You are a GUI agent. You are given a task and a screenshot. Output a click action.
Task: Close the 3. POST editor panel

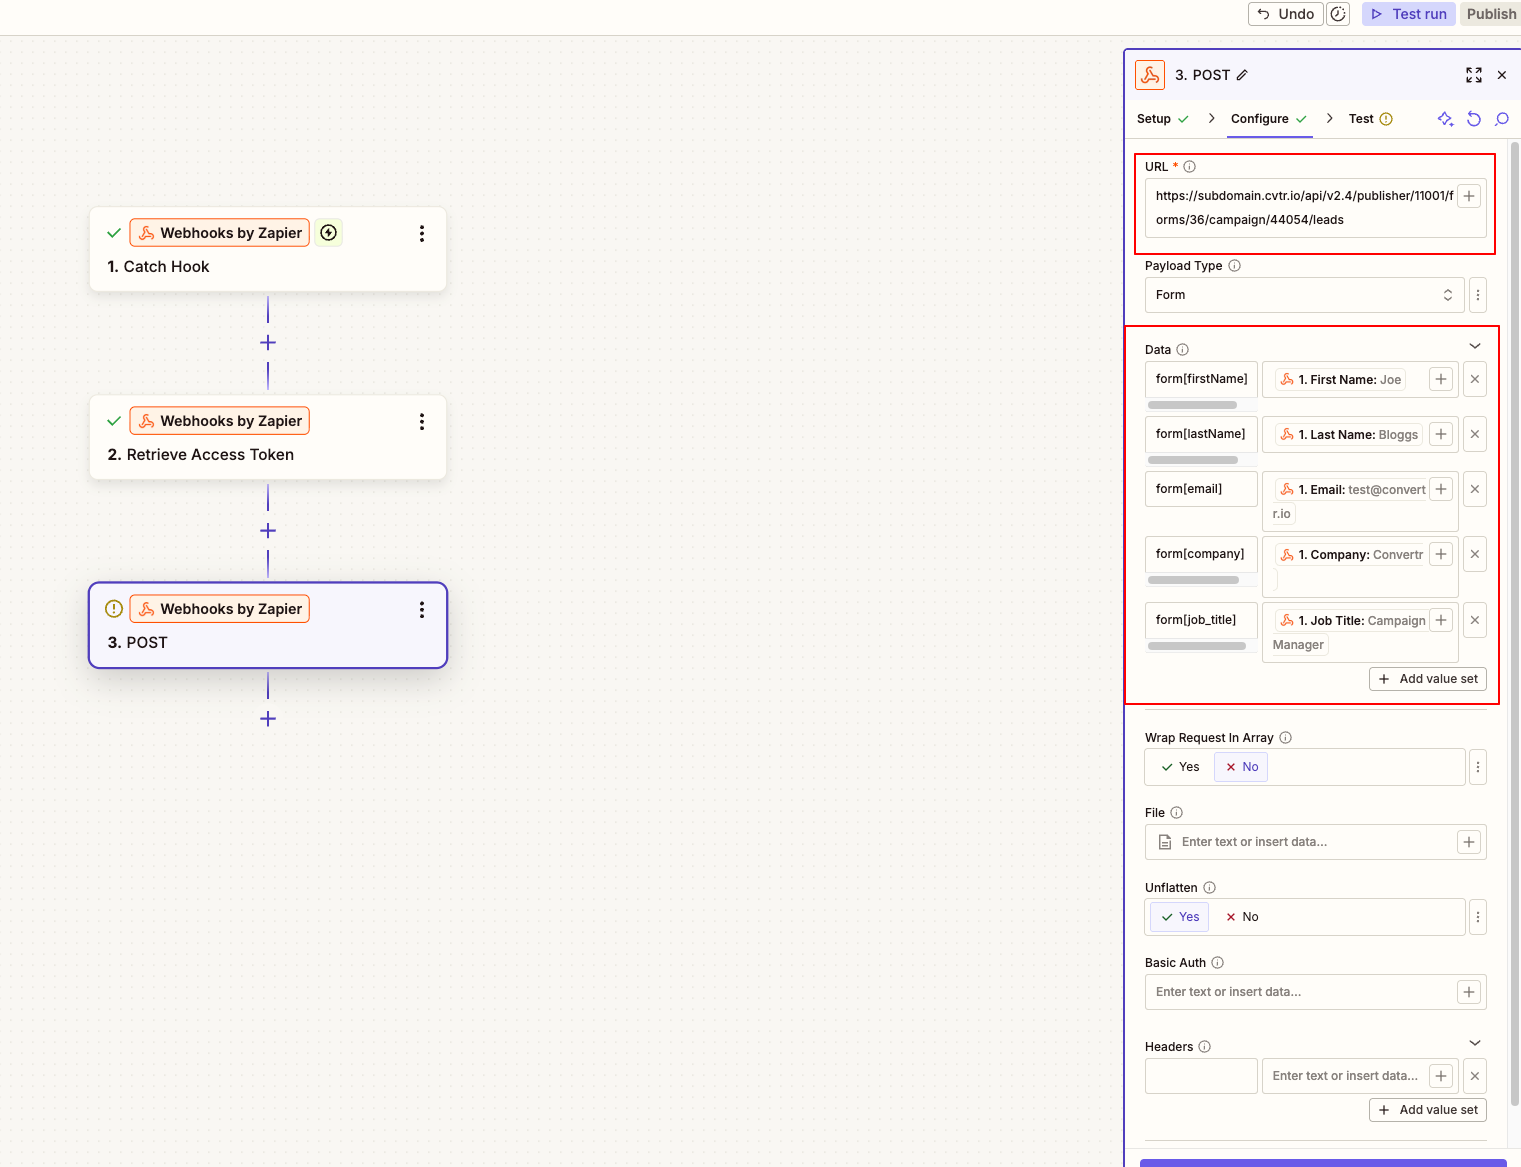[1502, 75]
